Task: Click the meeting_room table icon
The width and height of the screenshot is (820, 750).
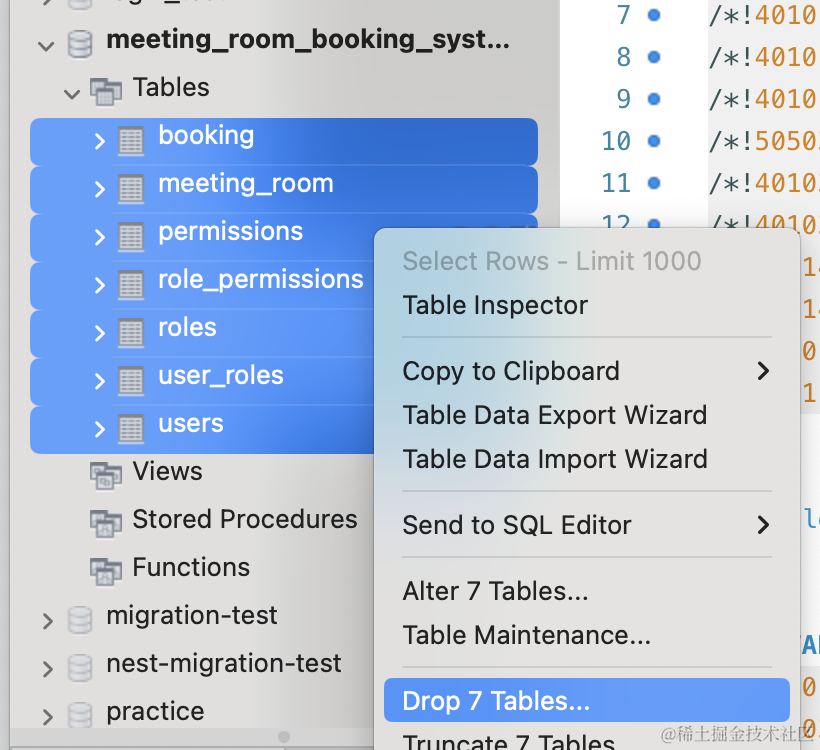Action: pos(131,189)
